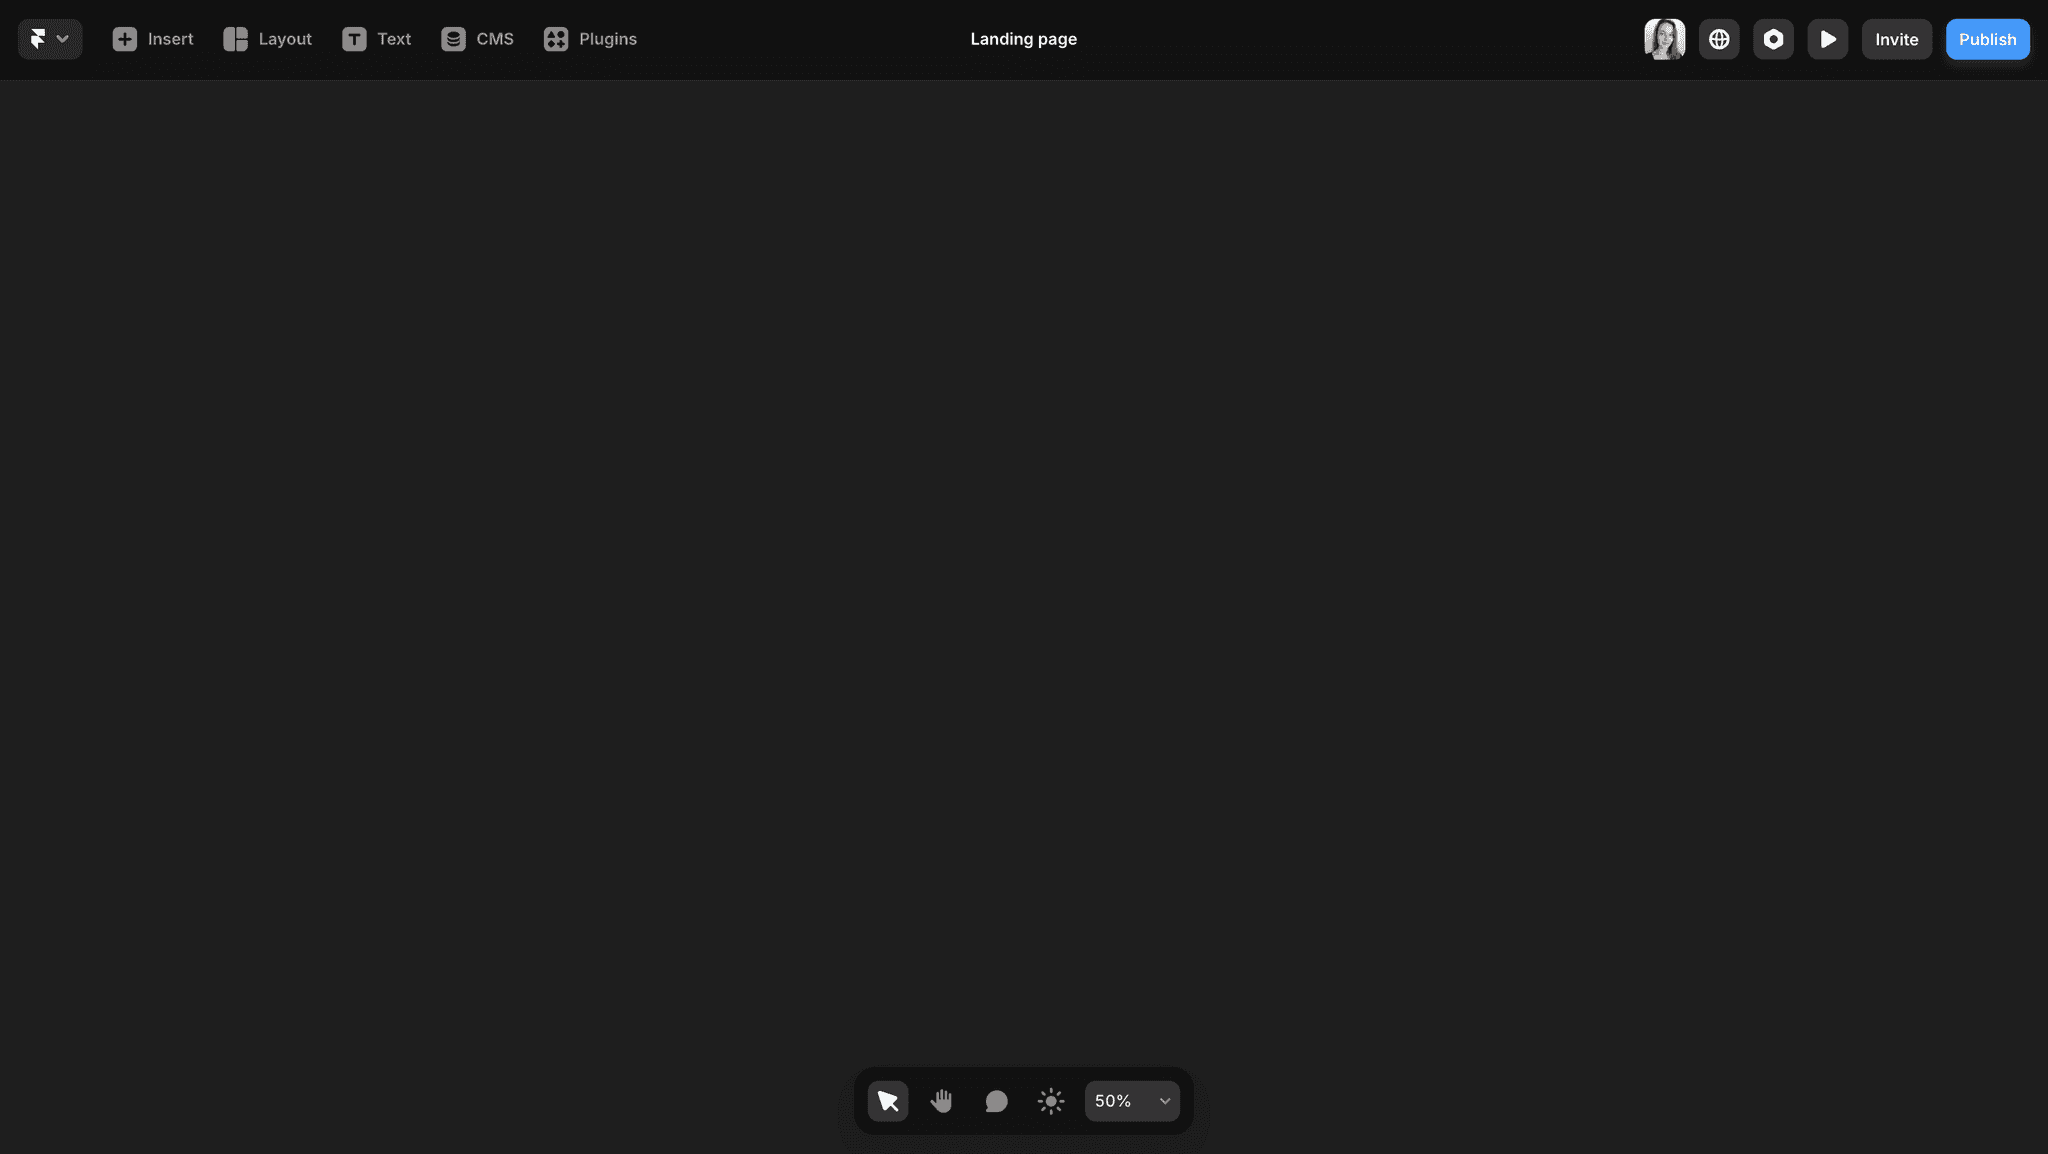This screenshot has width=2048, height=1154.
Task: Open the globe/localization settings
Action: [x=1719, y=38]
